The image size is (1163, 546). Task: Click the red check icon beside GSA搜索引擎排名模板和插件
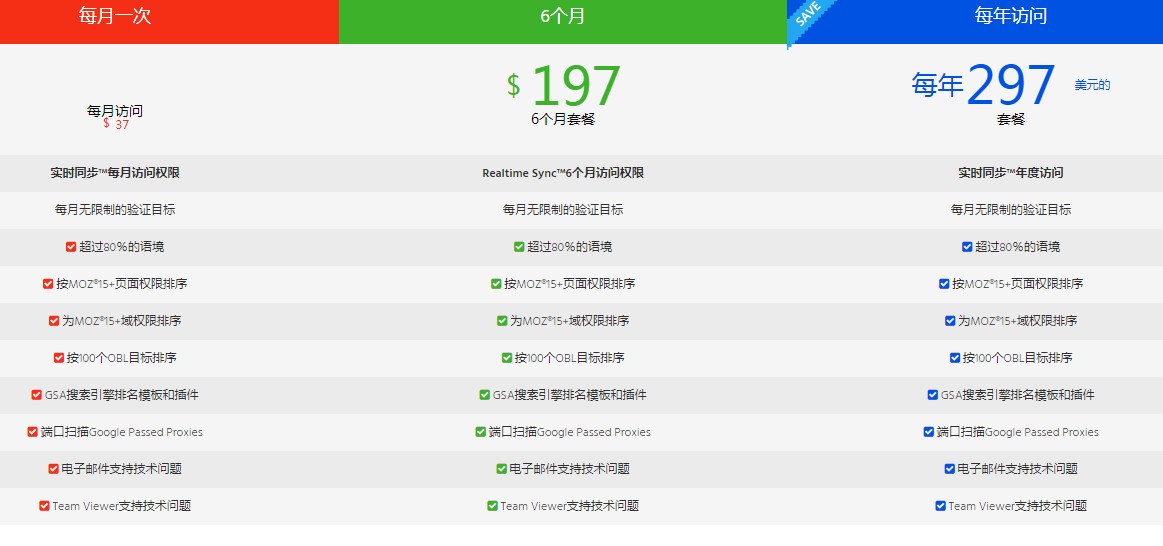(36, 395)
